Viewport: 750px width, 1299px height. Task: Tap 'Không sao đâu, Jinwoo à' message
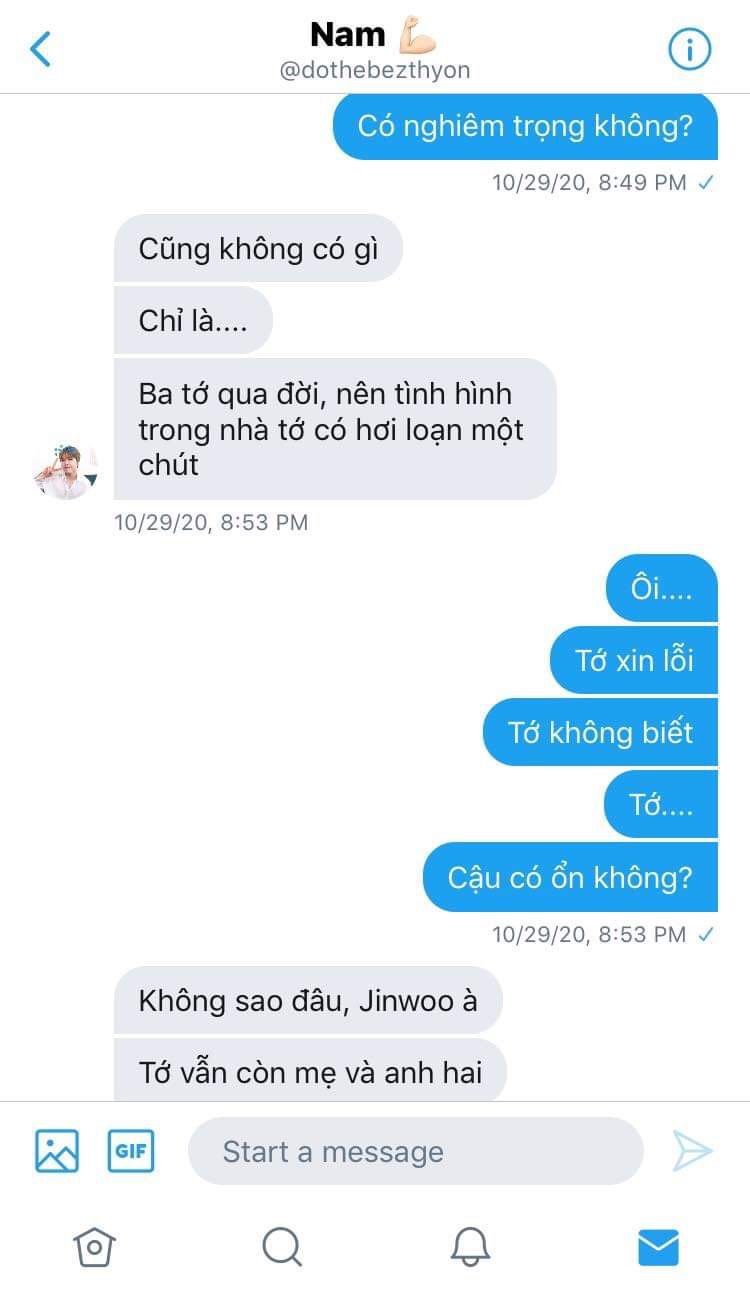coord(308,1000)
